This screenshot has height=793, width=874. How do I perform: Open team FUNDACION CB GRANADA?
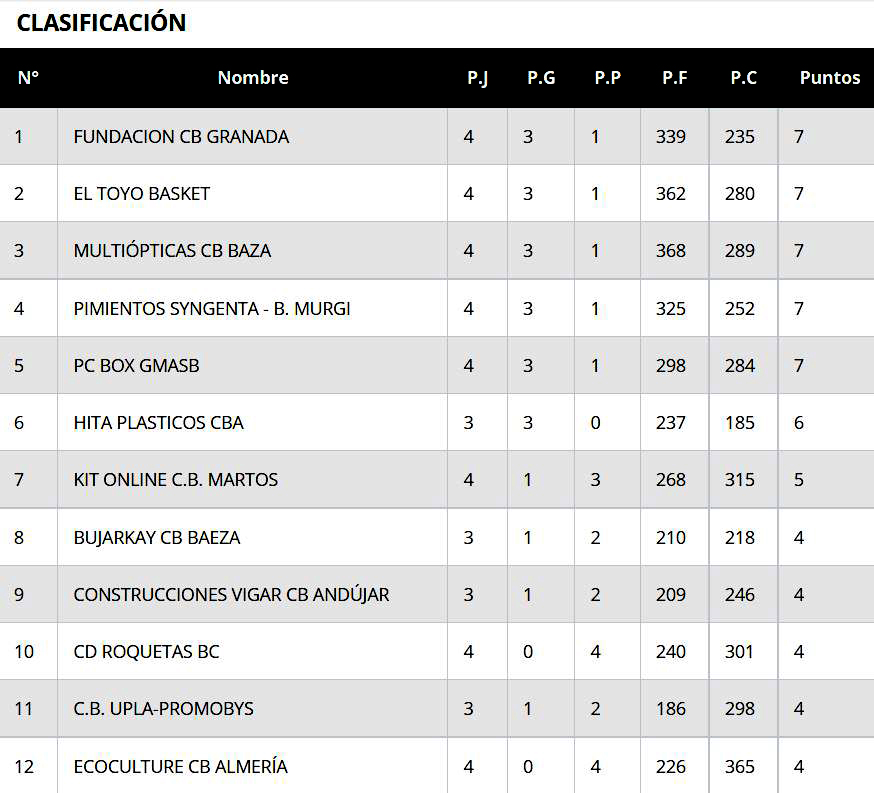181,137
